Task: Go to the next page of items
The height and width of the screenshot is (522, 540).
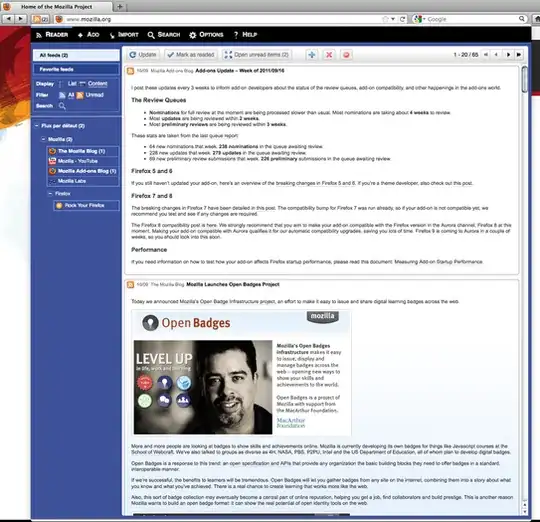Action: coord(508,54)
